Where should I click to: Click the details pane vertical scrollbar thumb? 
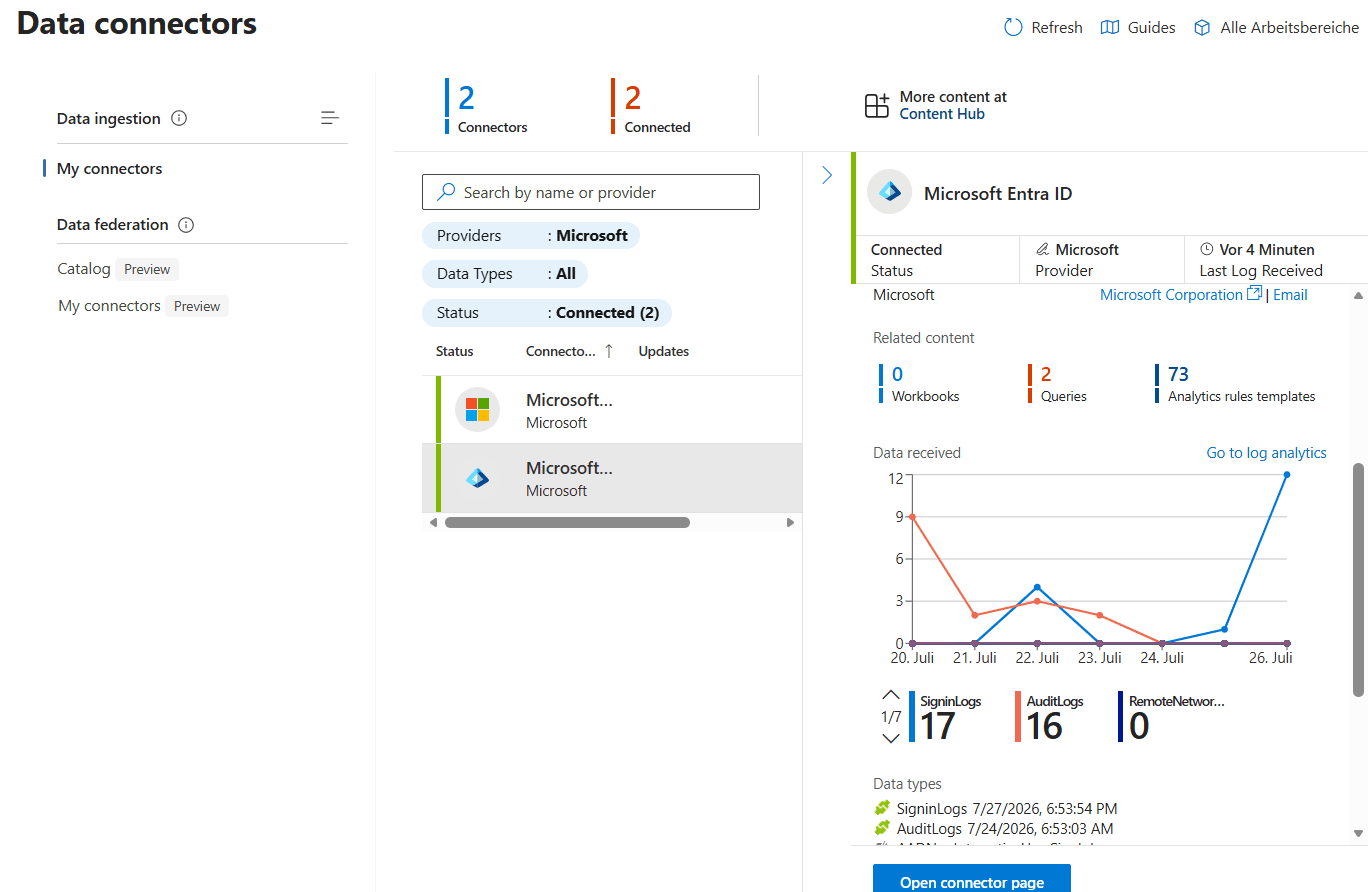[1358, 579]
